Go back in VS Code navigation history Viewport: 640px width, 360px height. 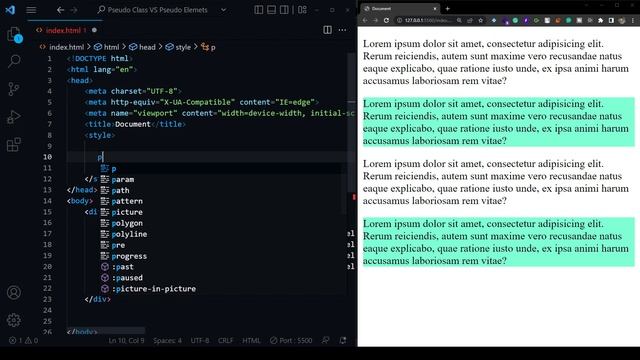point(60,10)
